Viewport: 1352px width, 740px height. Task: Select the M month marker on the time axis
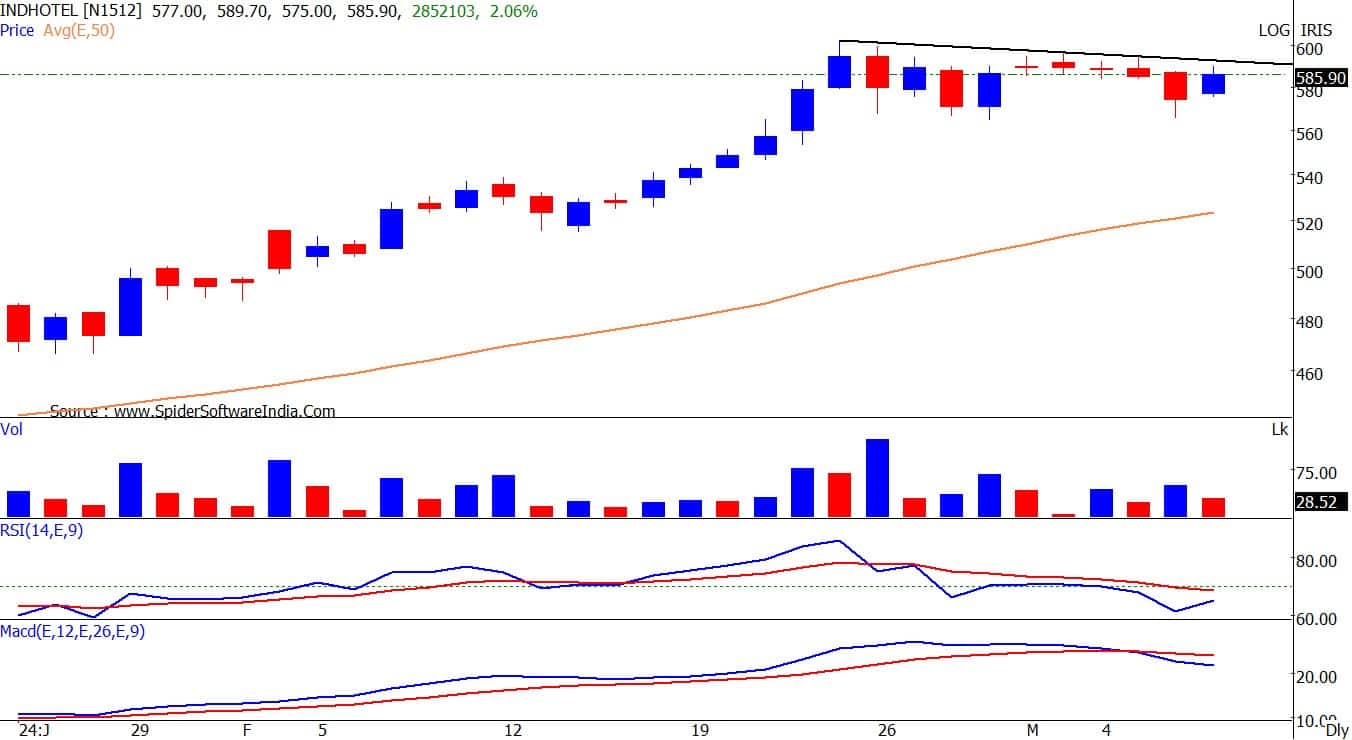point(1032,731)
